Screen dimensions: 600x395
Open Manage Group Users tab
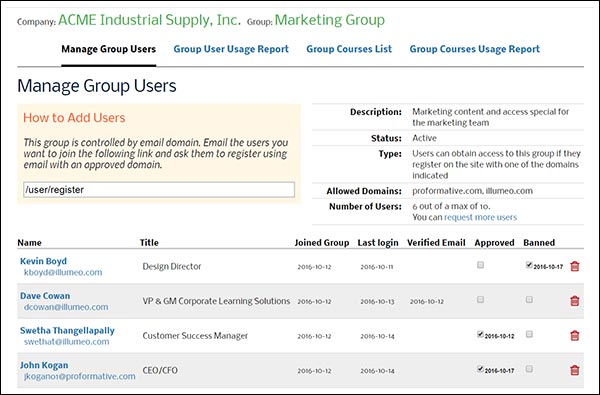click(109, 49)
